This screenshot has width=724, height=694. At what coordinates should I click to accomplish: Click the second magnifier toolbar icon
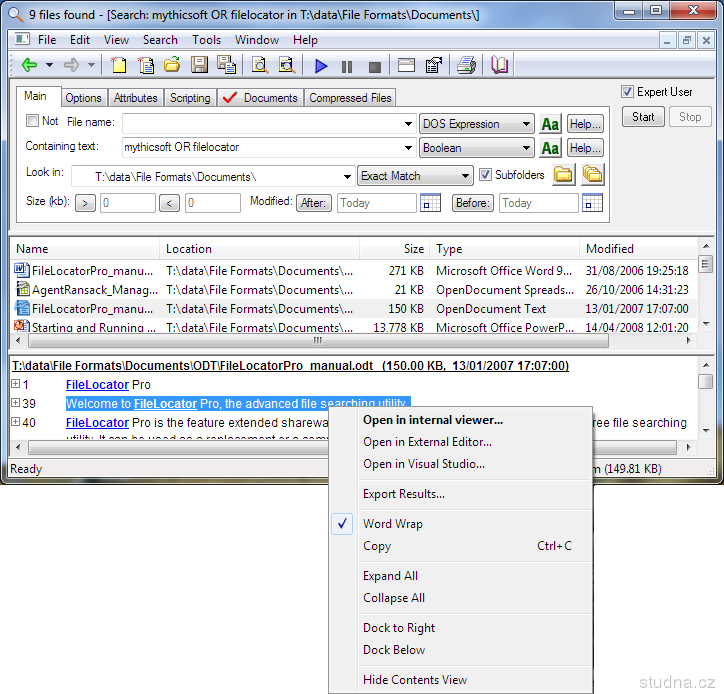tap(287, 65)
